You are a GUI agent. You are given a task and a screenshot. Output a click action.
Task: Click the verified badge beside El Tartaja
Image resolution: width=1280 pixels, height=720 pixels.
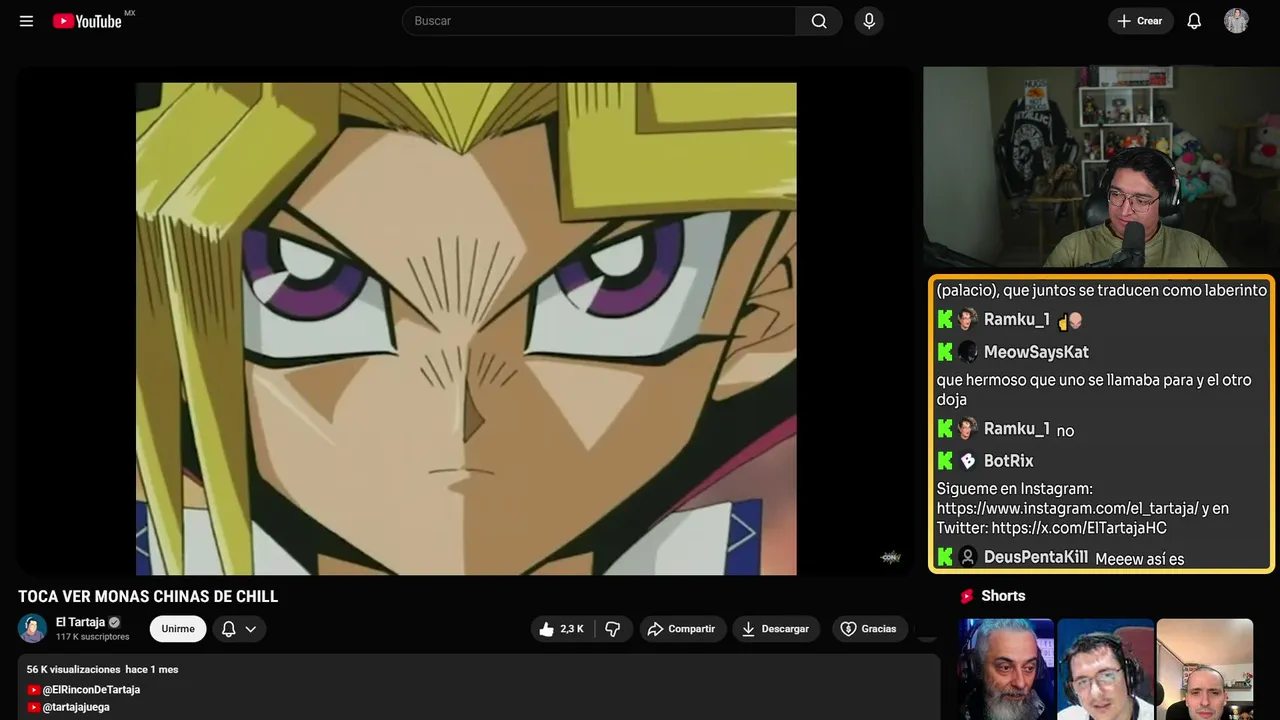point(114,622)
